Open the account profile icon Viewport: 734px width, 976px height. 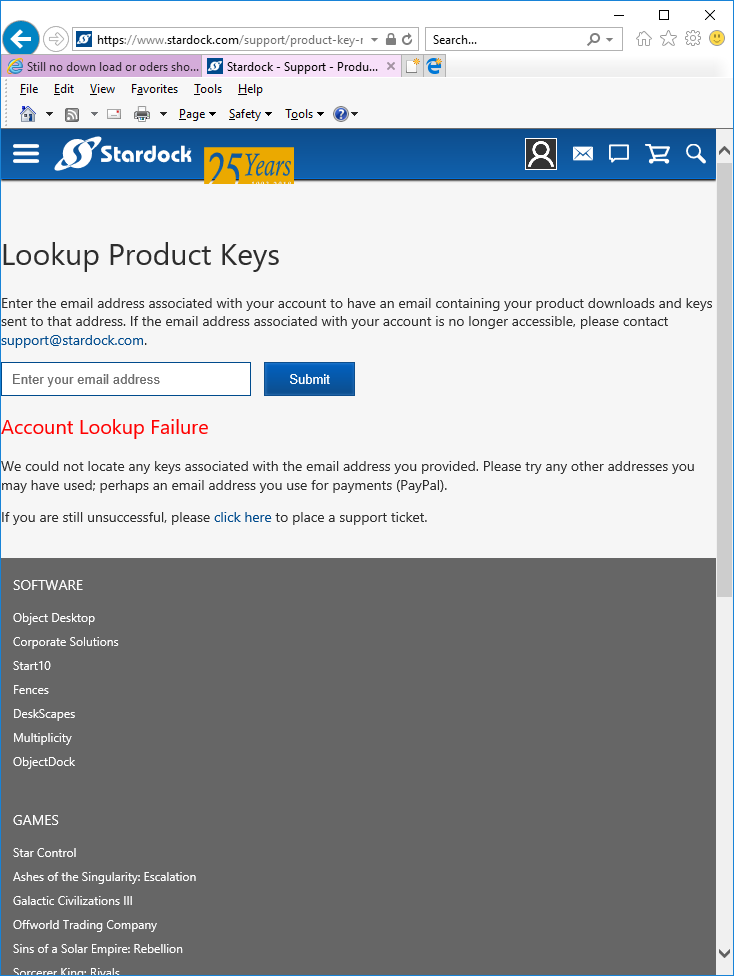click(541, 154)
